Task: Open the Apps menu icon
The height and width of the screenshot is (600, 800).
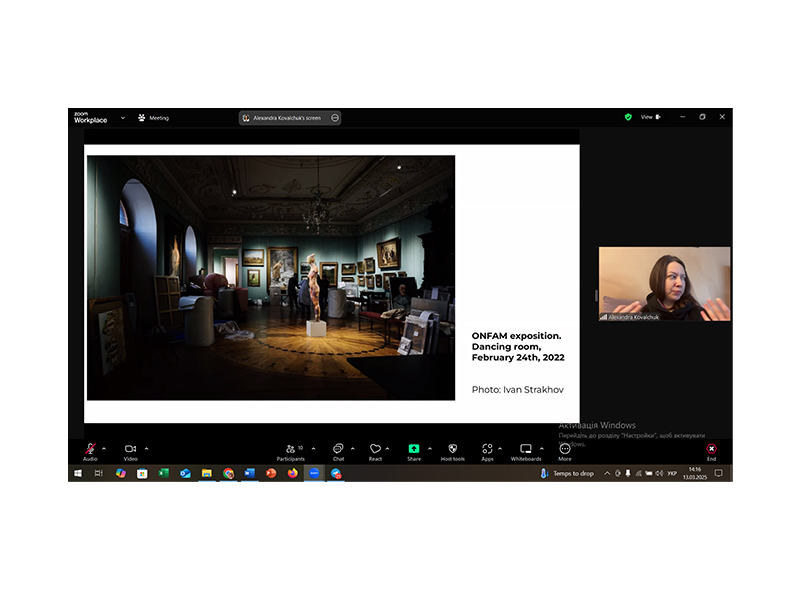Action: [487, 449]
